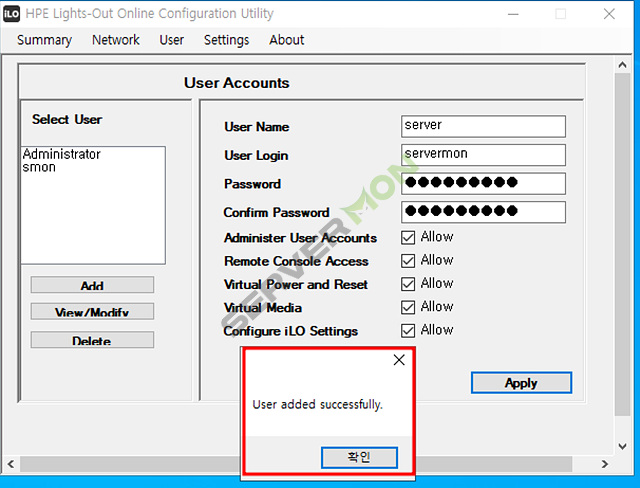Toggle Virtual Power and Reset Allow checkbox

[x=408, y=284]
